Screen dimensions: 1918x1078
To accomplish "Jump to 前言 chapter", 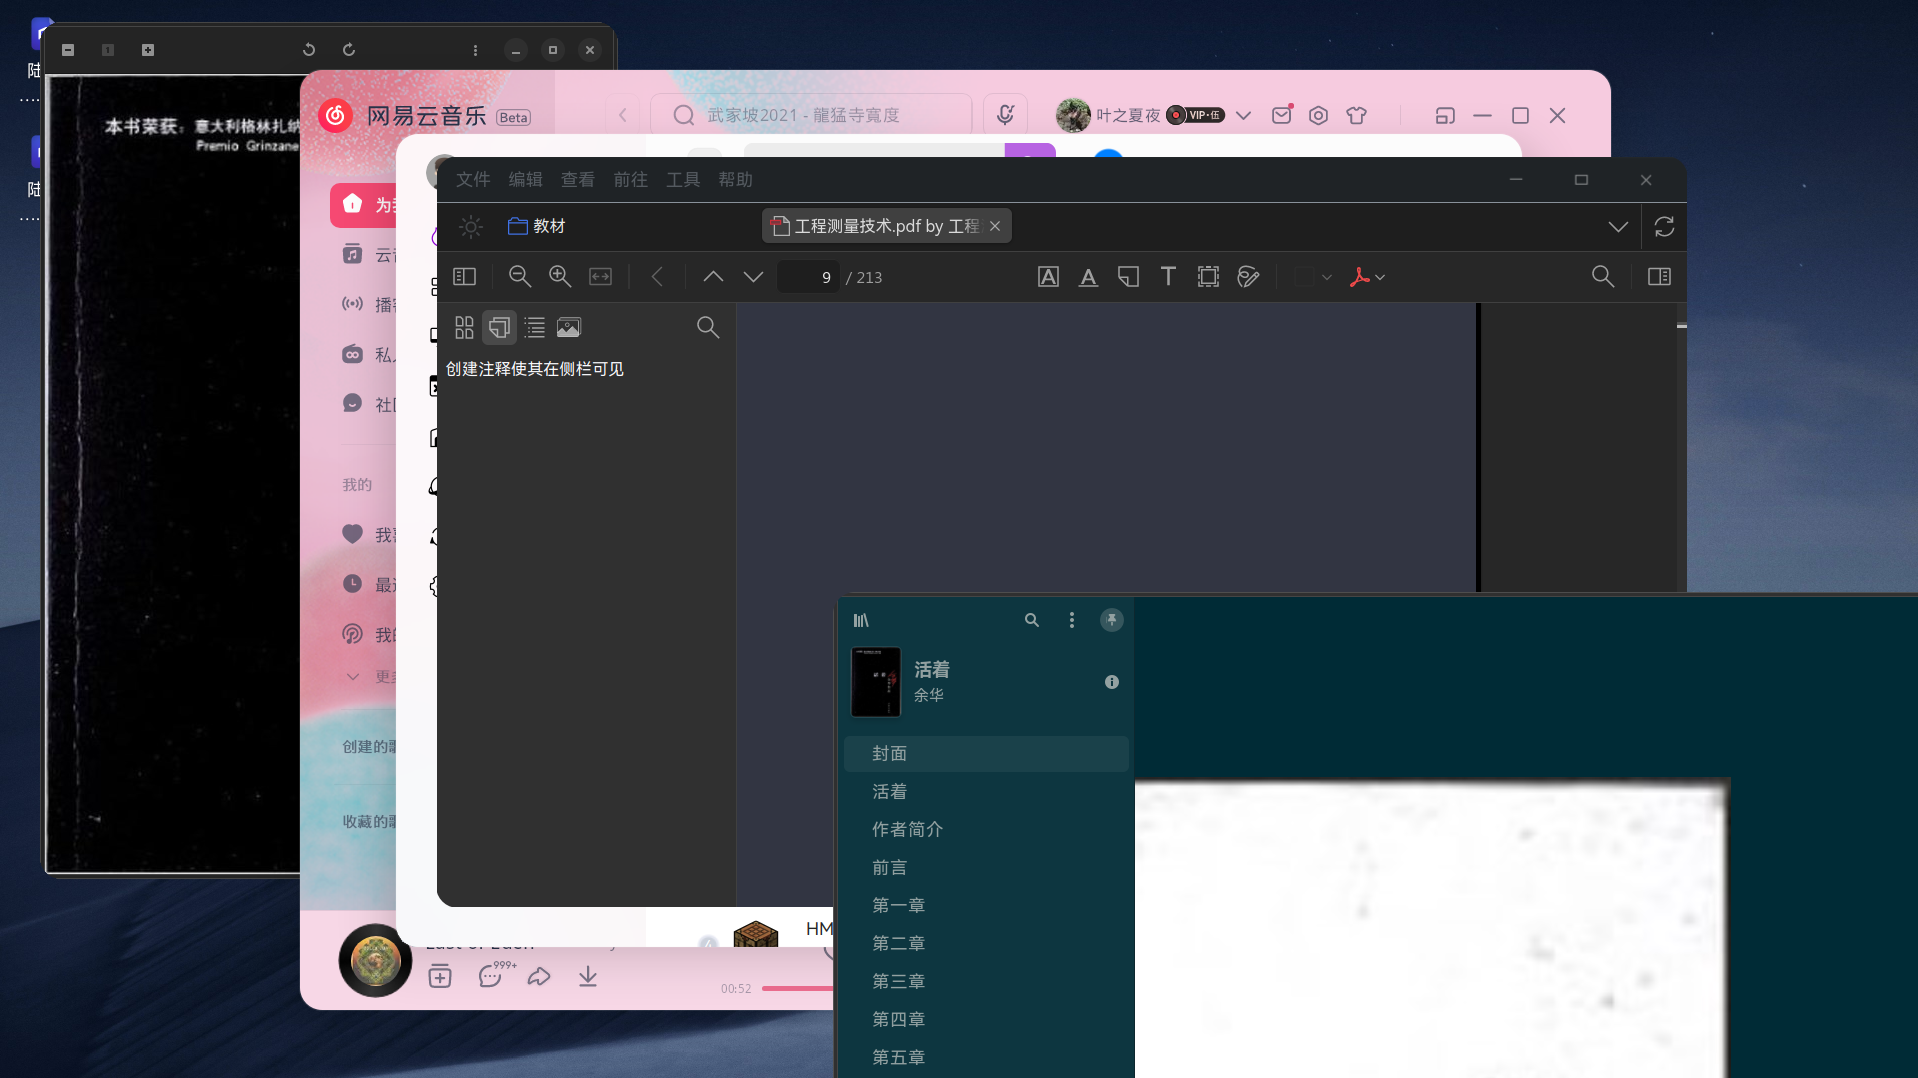I will pos(986,868).
